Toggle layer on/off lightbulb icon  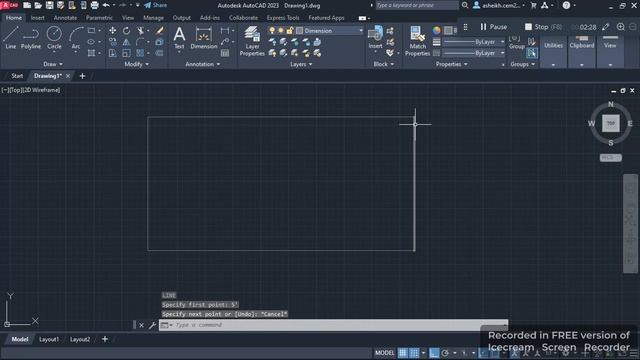click(272, 31)
